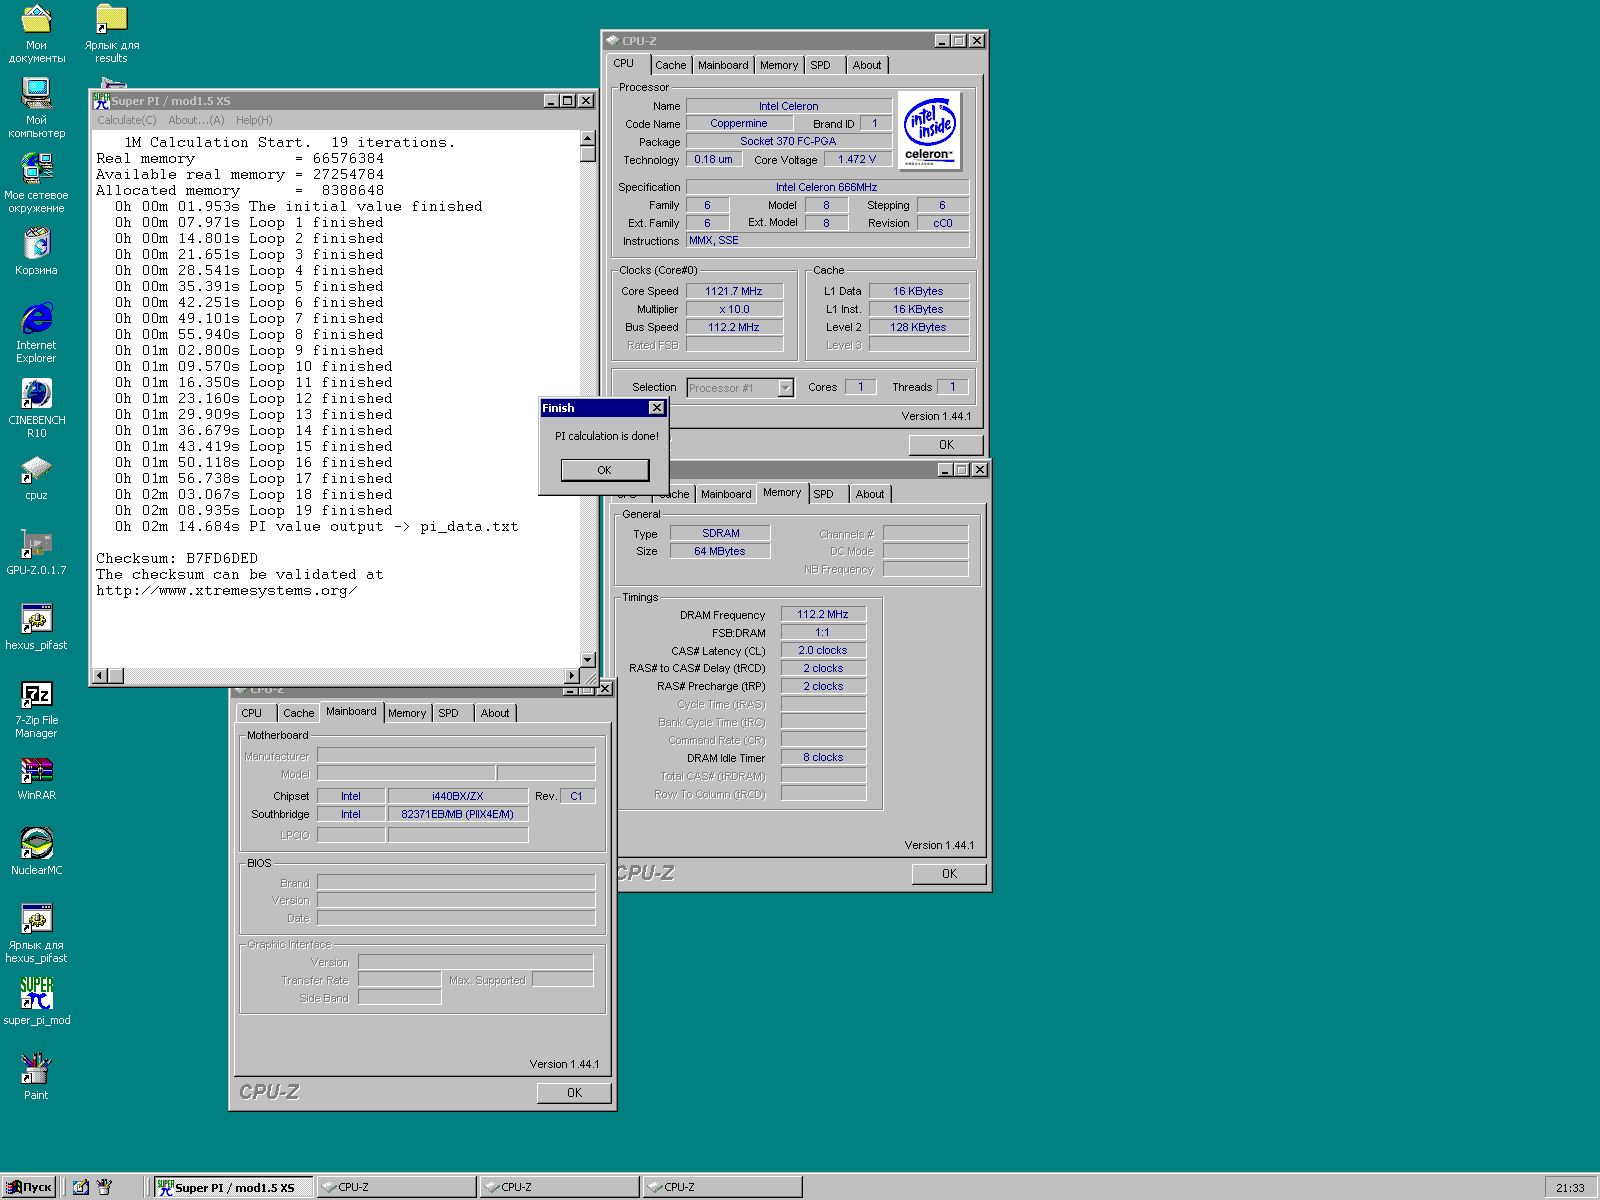The image size is (1600, 1200).
Task: Select the About tab in Mainboard CPU-Z window
Action: (494, 713)
